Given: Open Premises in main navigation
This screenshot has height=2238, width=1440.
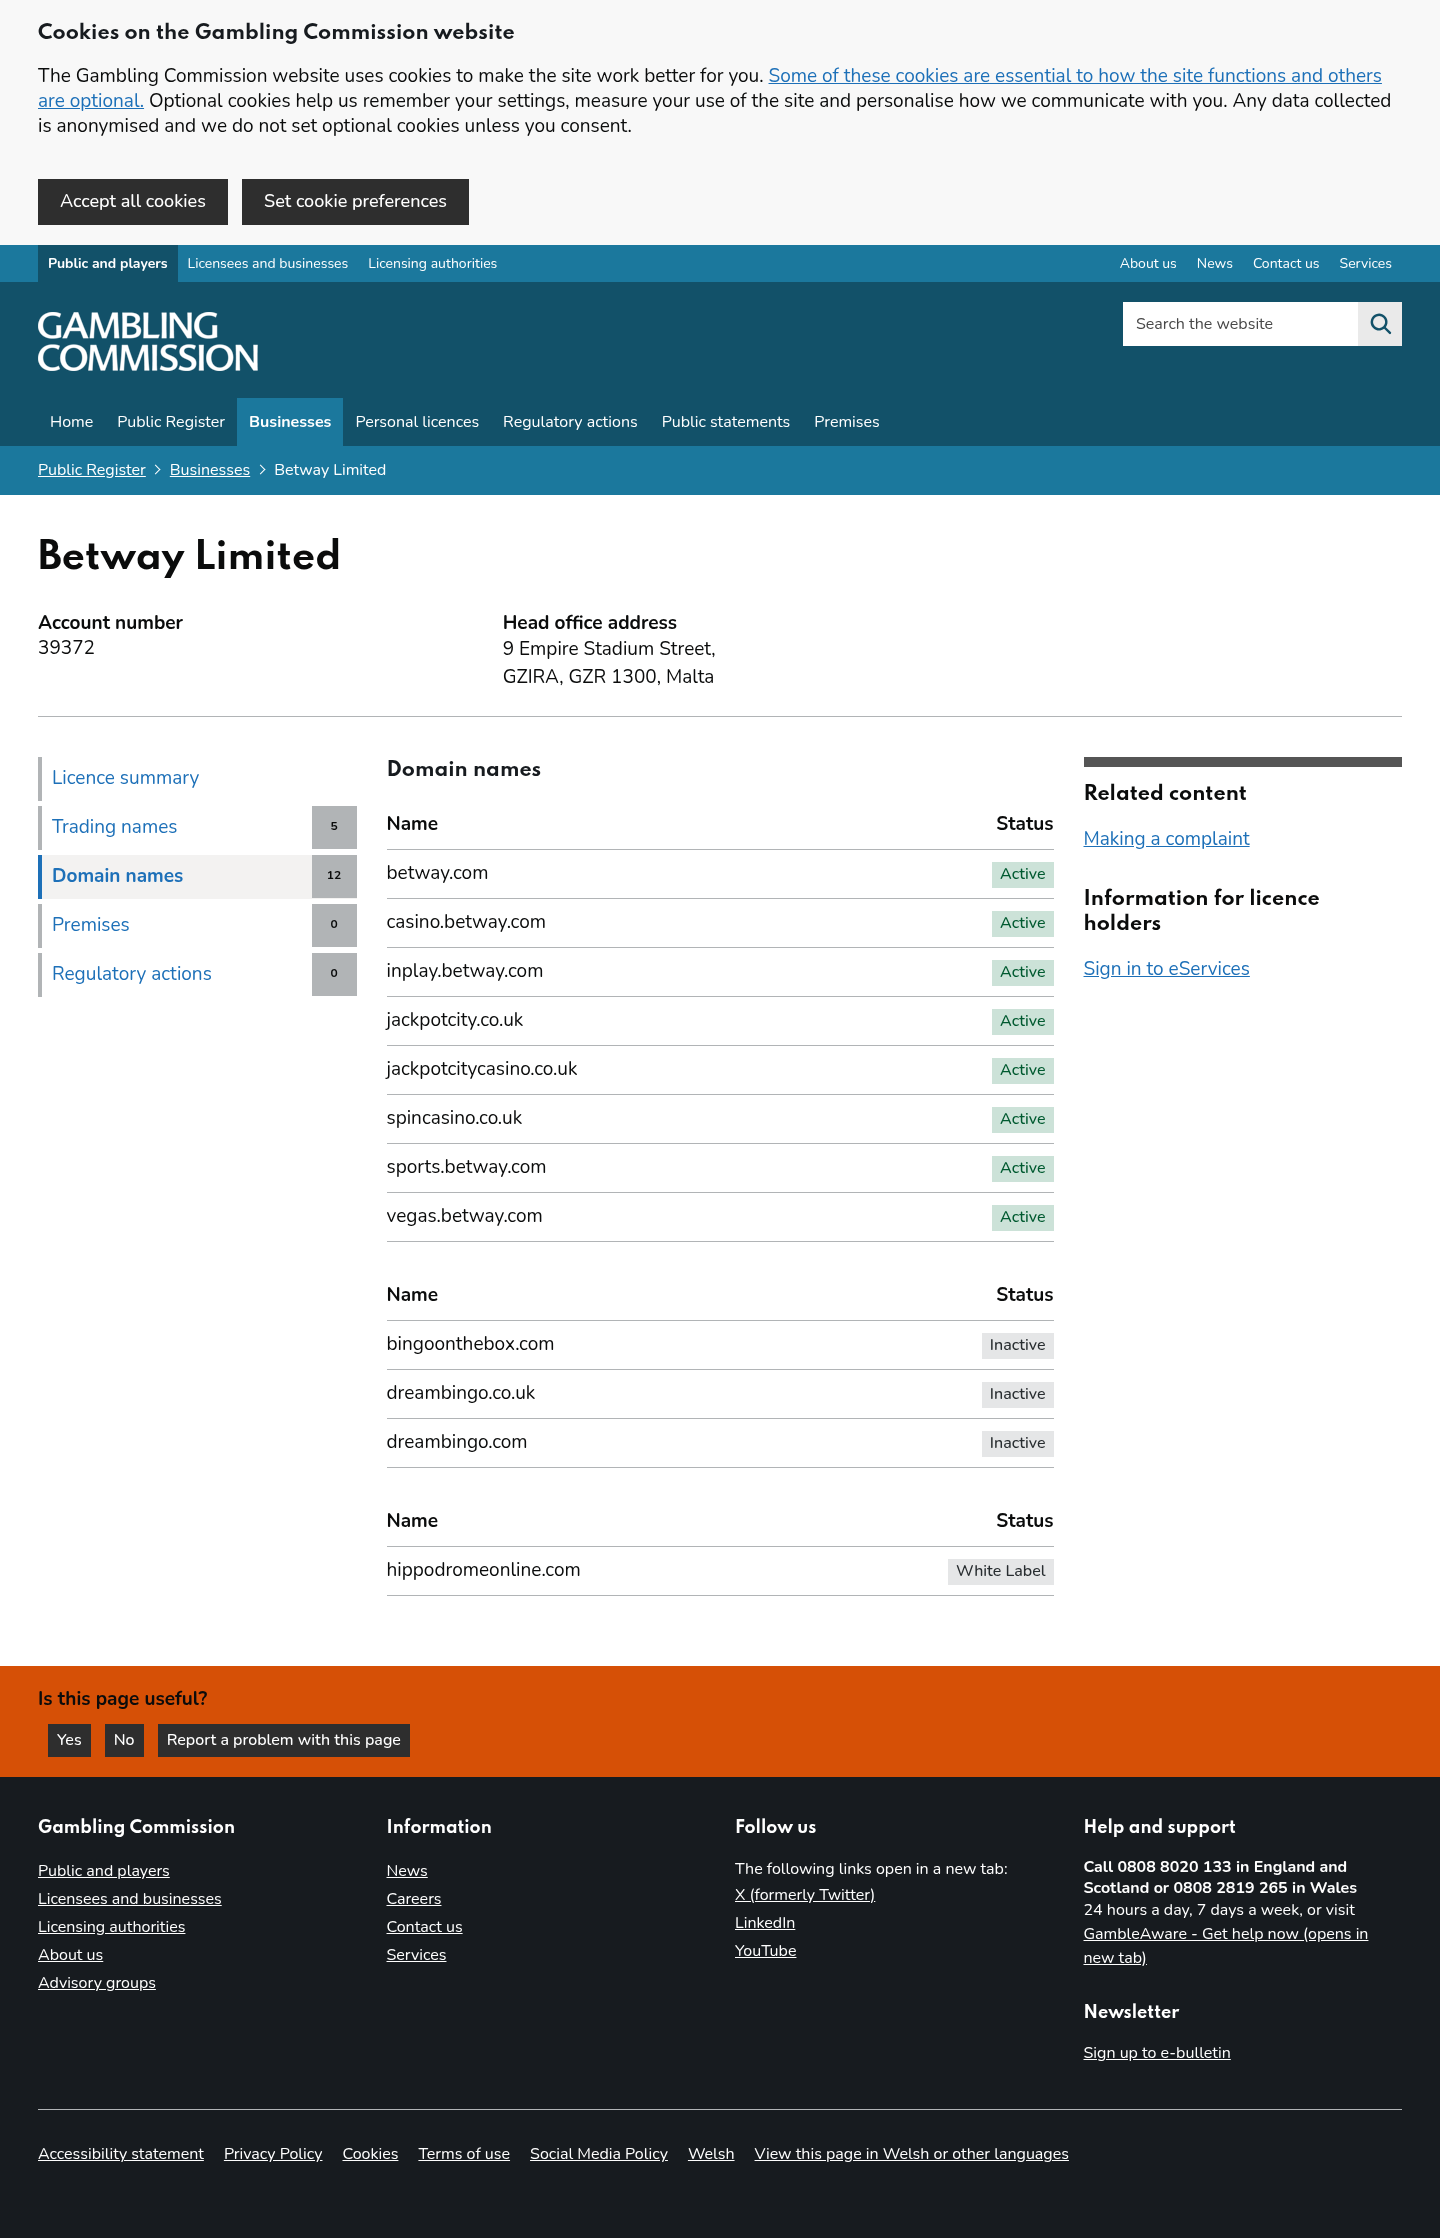Looking at the screenshot, I should pos(847,422).
